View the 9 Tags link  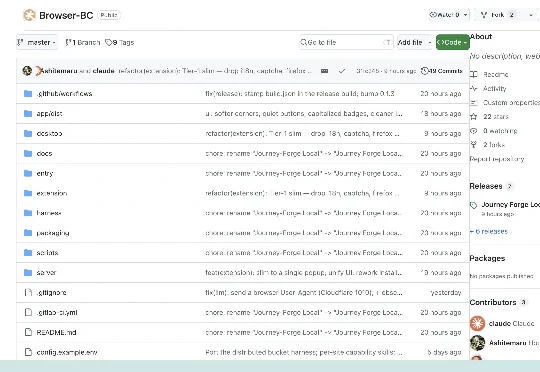click(x=120, y=42)
